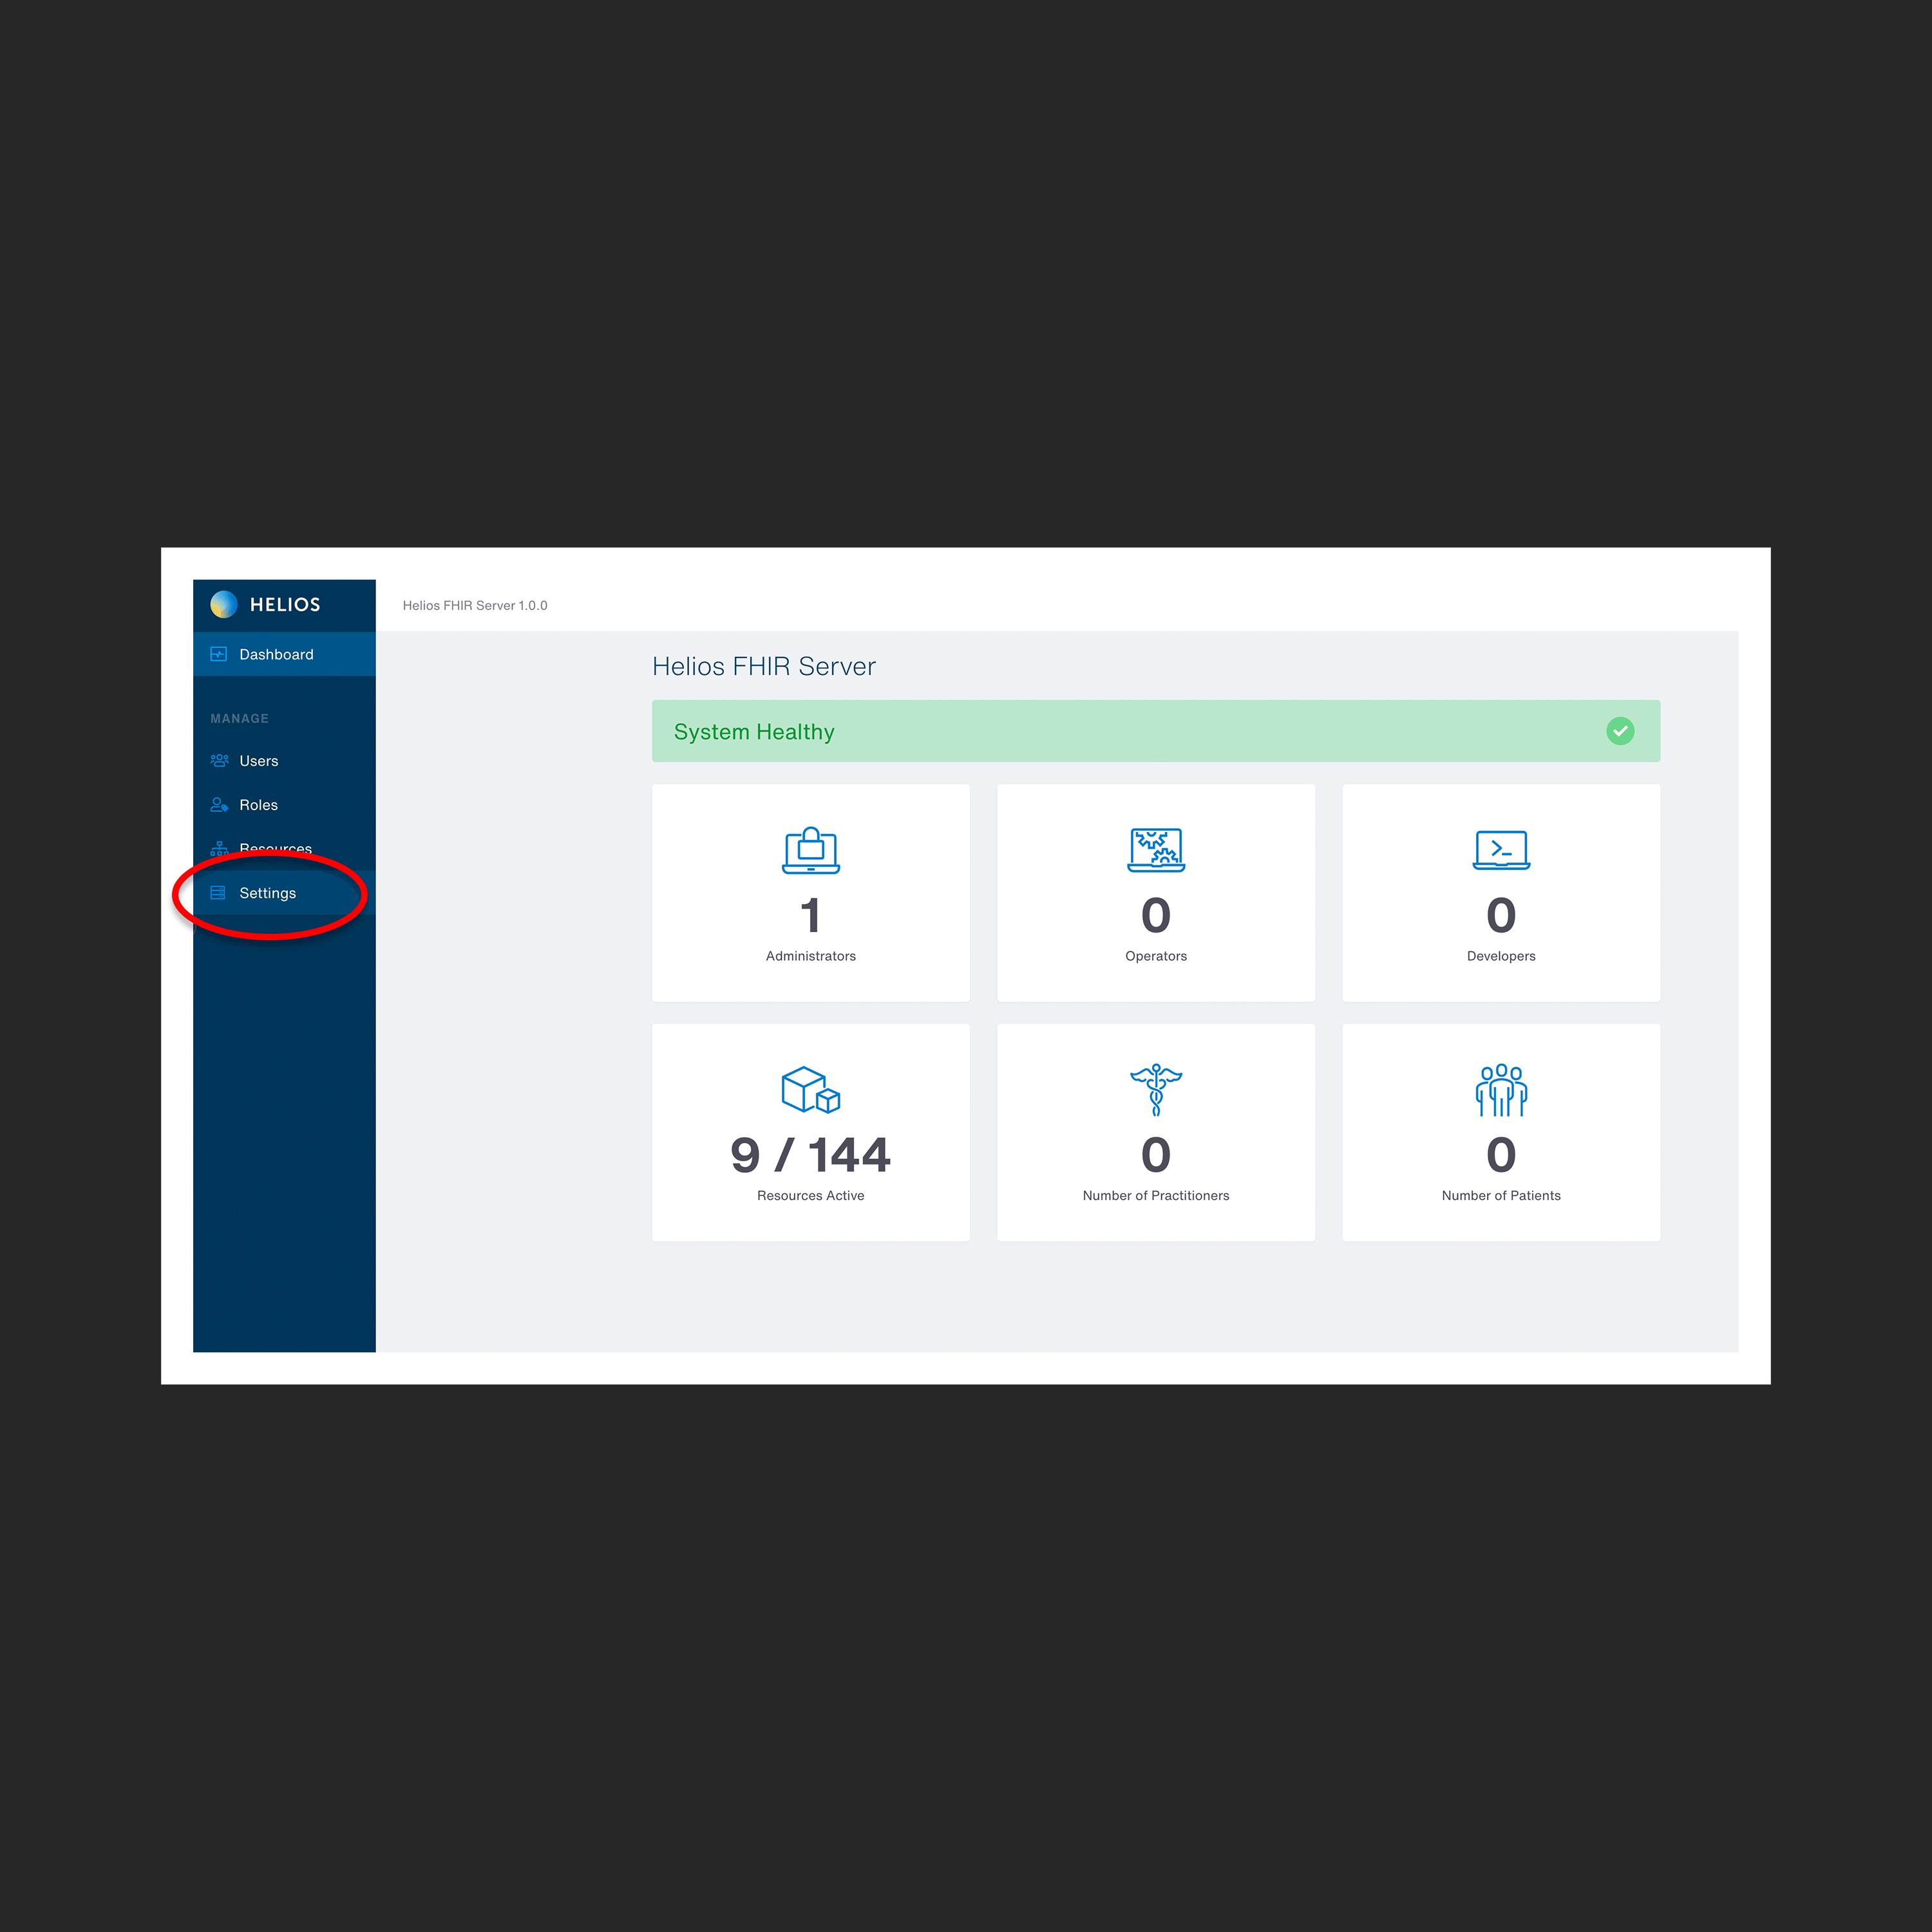Go to the Roles page
1932x1932 pixels.
coord(284,805)
